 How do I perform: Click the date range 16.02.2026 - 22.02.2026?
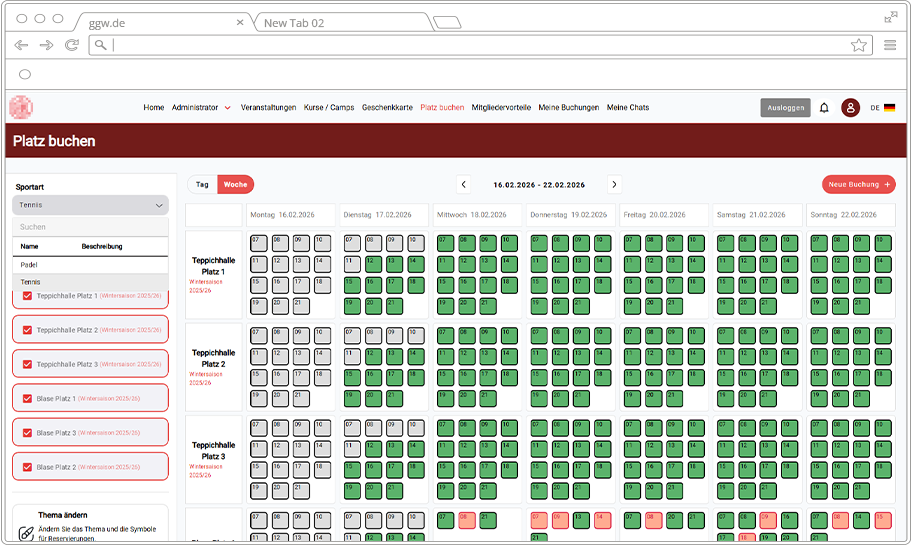pos(539,185)
